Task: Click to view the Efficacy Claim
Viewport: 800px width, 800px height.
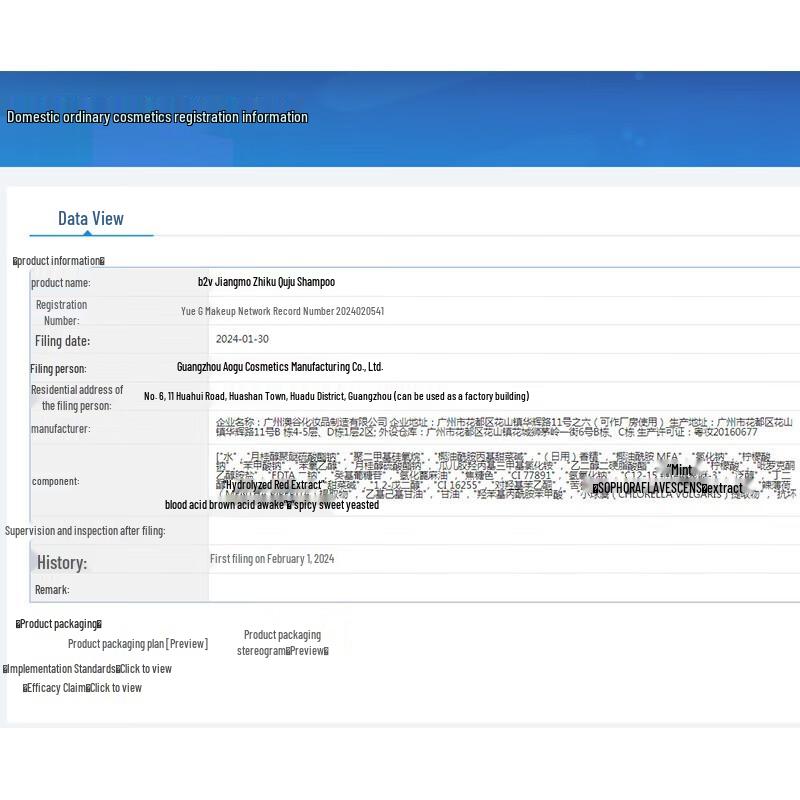Action: click(x=115, y=688)
